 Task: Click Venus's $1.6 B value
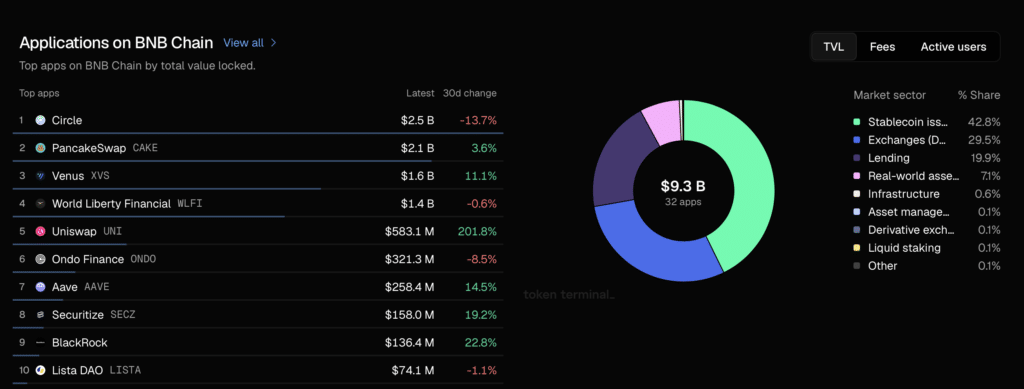tap(417, 176)
